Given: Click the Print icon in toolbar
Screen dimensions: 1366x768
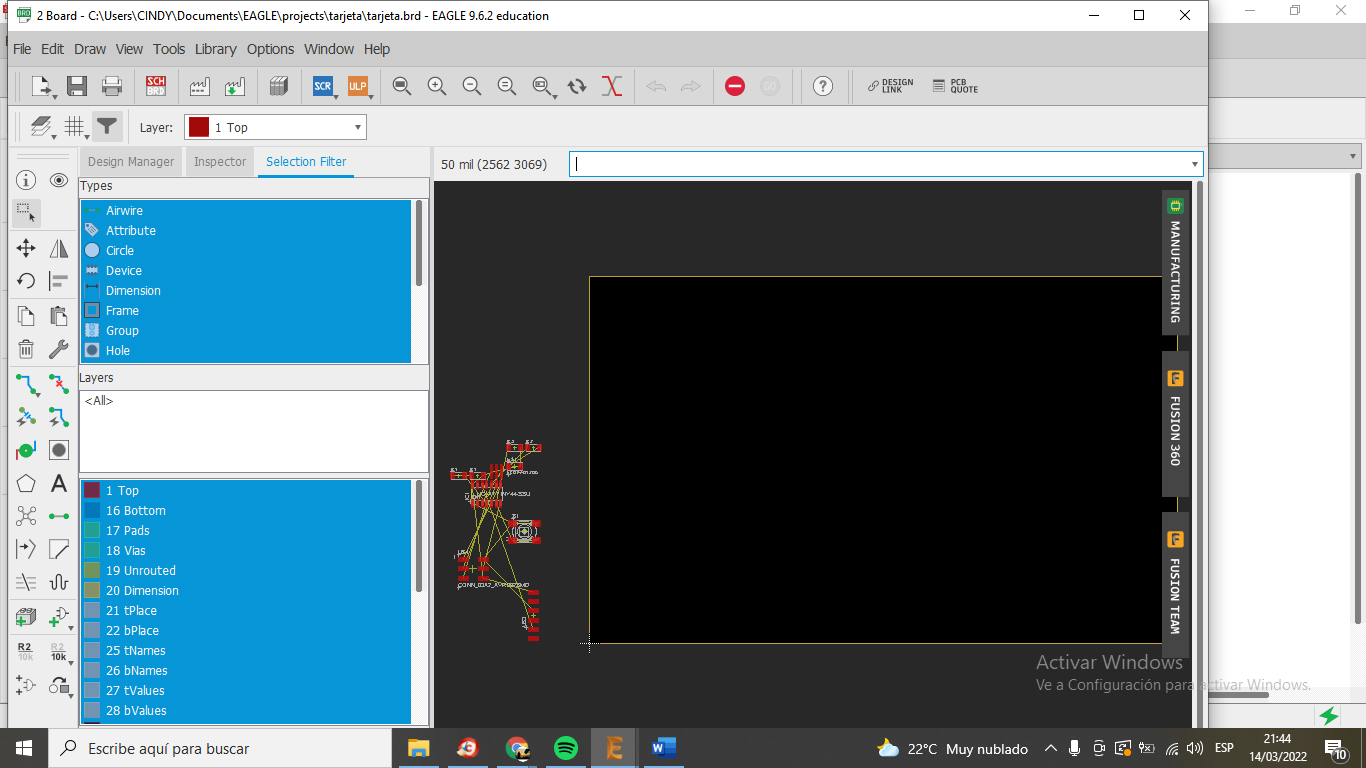Looking at the screenshot, I should [112, 86].
